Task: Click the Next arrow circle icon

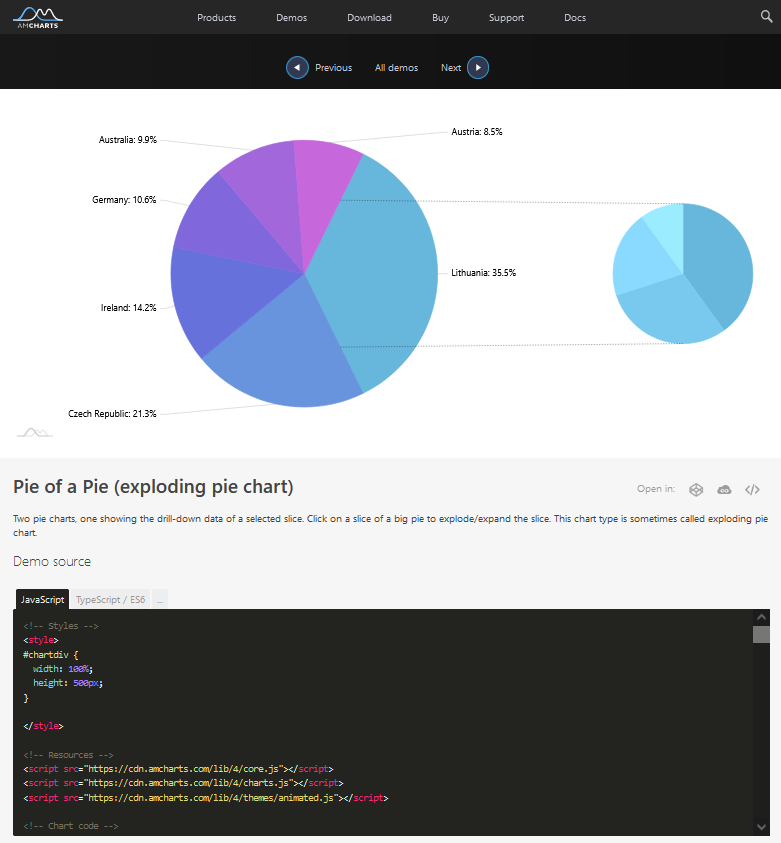Action: click(x=478, y=68)
